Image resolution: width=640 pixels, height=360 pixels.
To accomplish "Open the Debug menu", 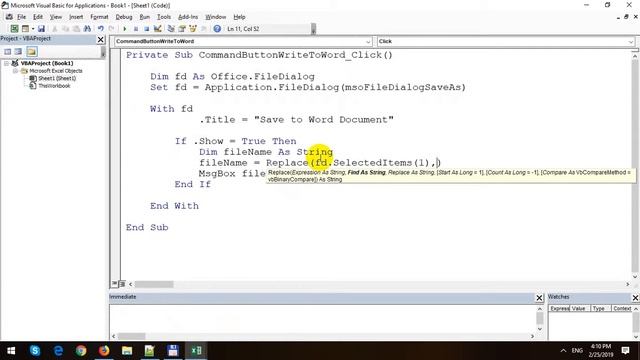I will (x=124, y=17).
